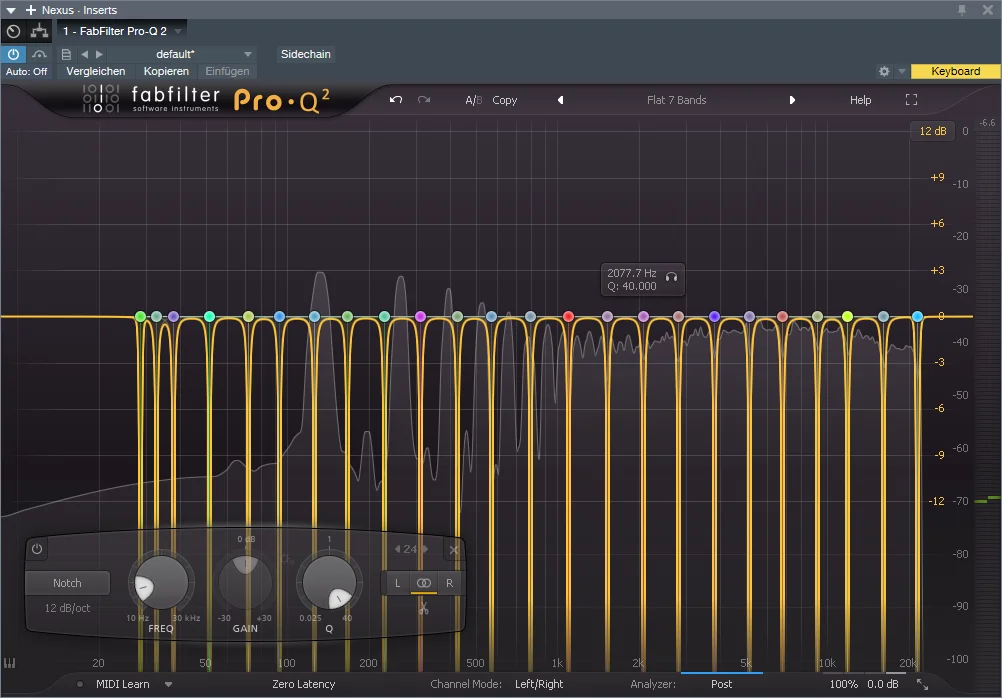Click the headphones solo icon in band tooltip
Image resolution: width=1002 pixels, height=698 pixels.
tap(671, 277)
